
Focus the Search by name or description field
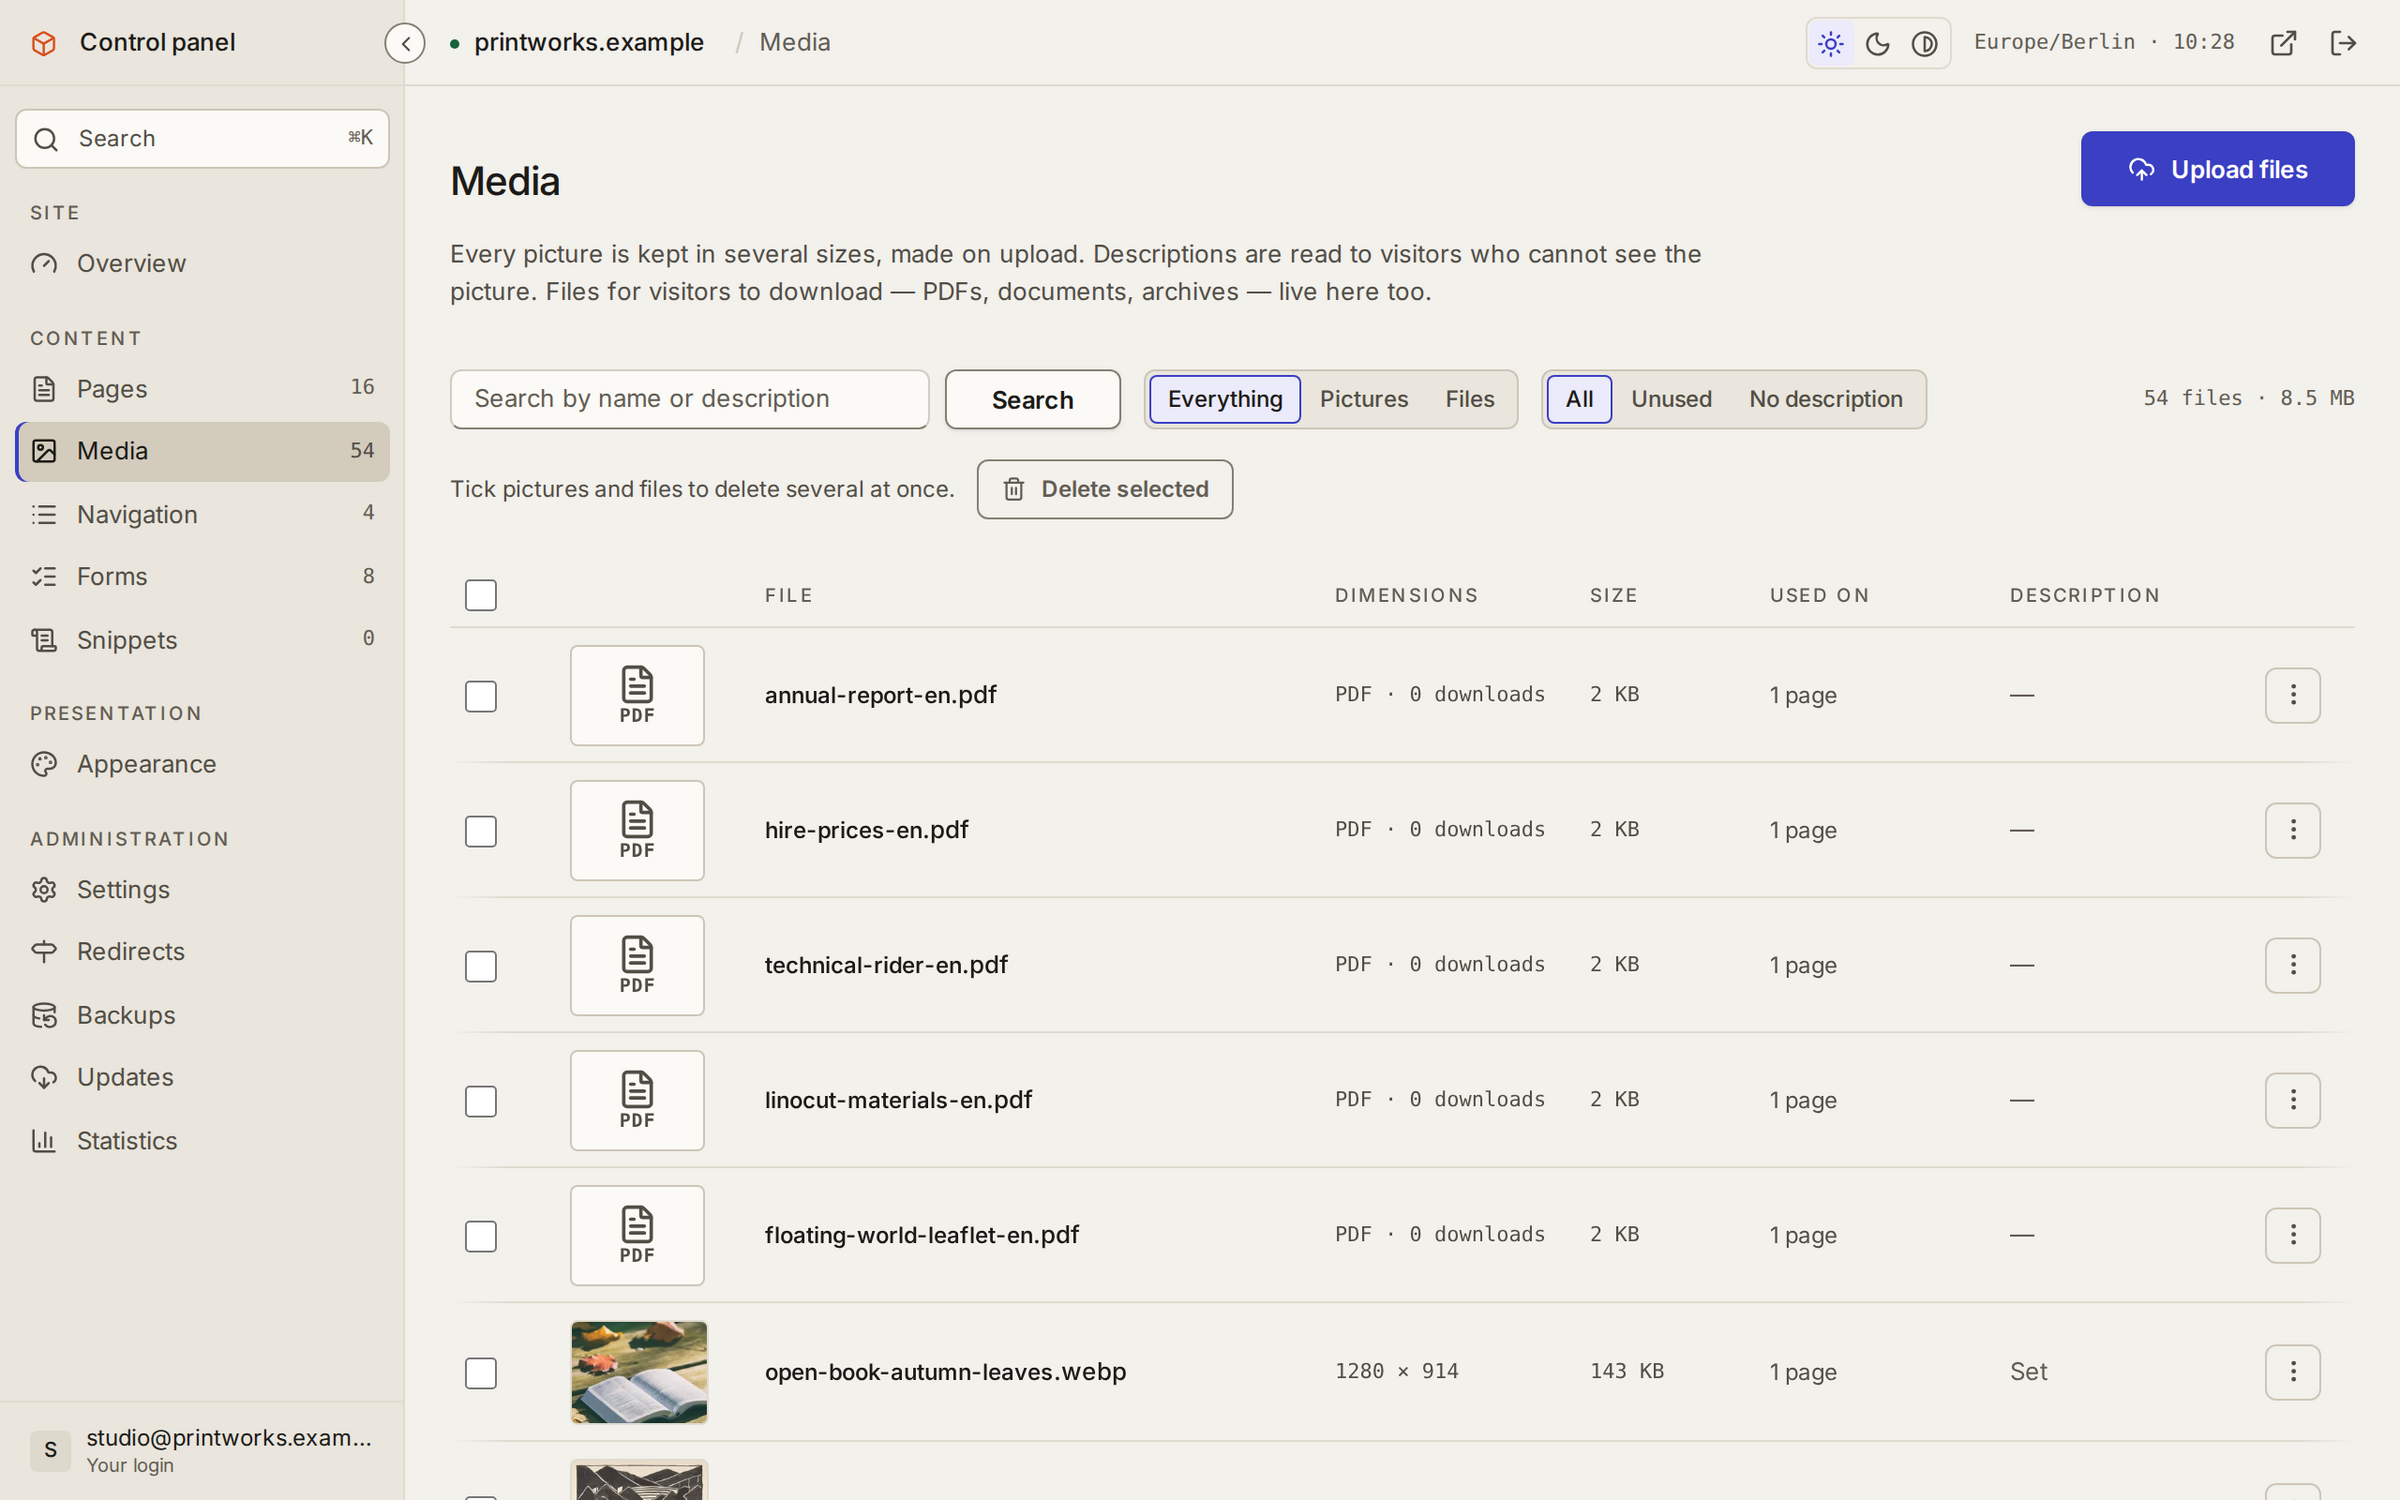click(x=690, y=399)
